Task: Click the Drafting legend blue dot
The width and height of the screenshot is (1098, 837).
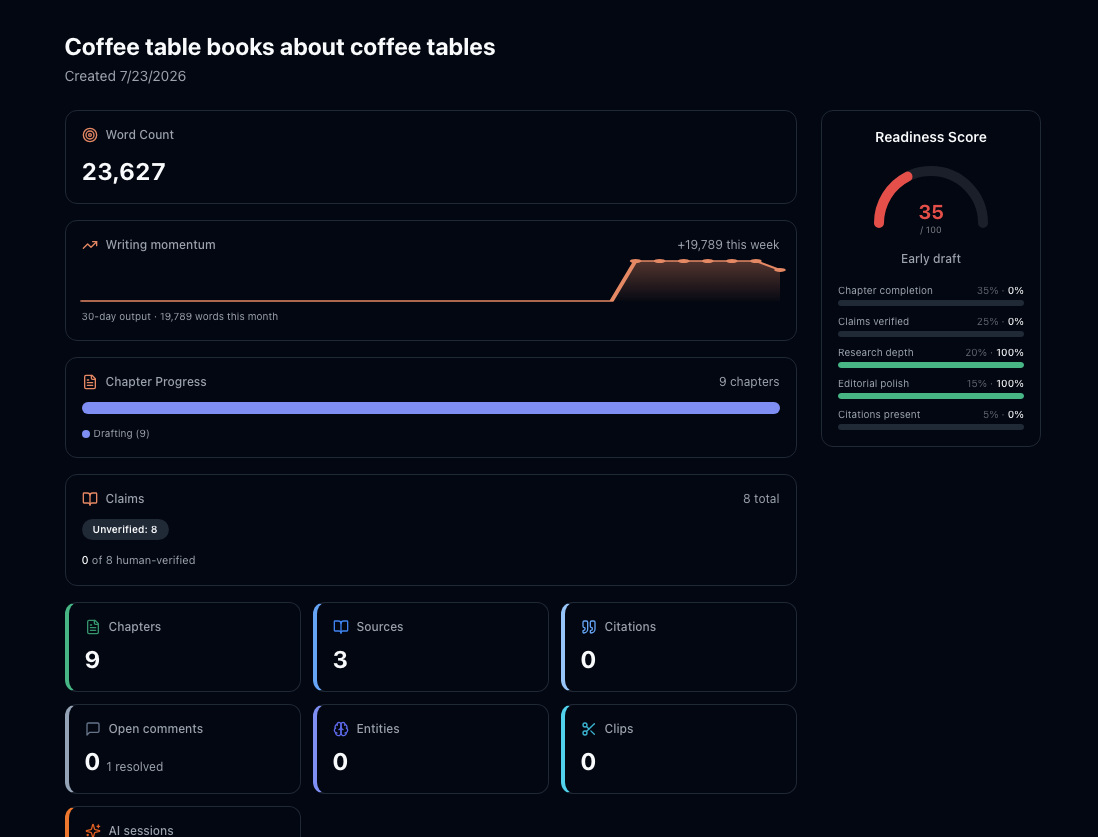Action: tap(86, 434)
